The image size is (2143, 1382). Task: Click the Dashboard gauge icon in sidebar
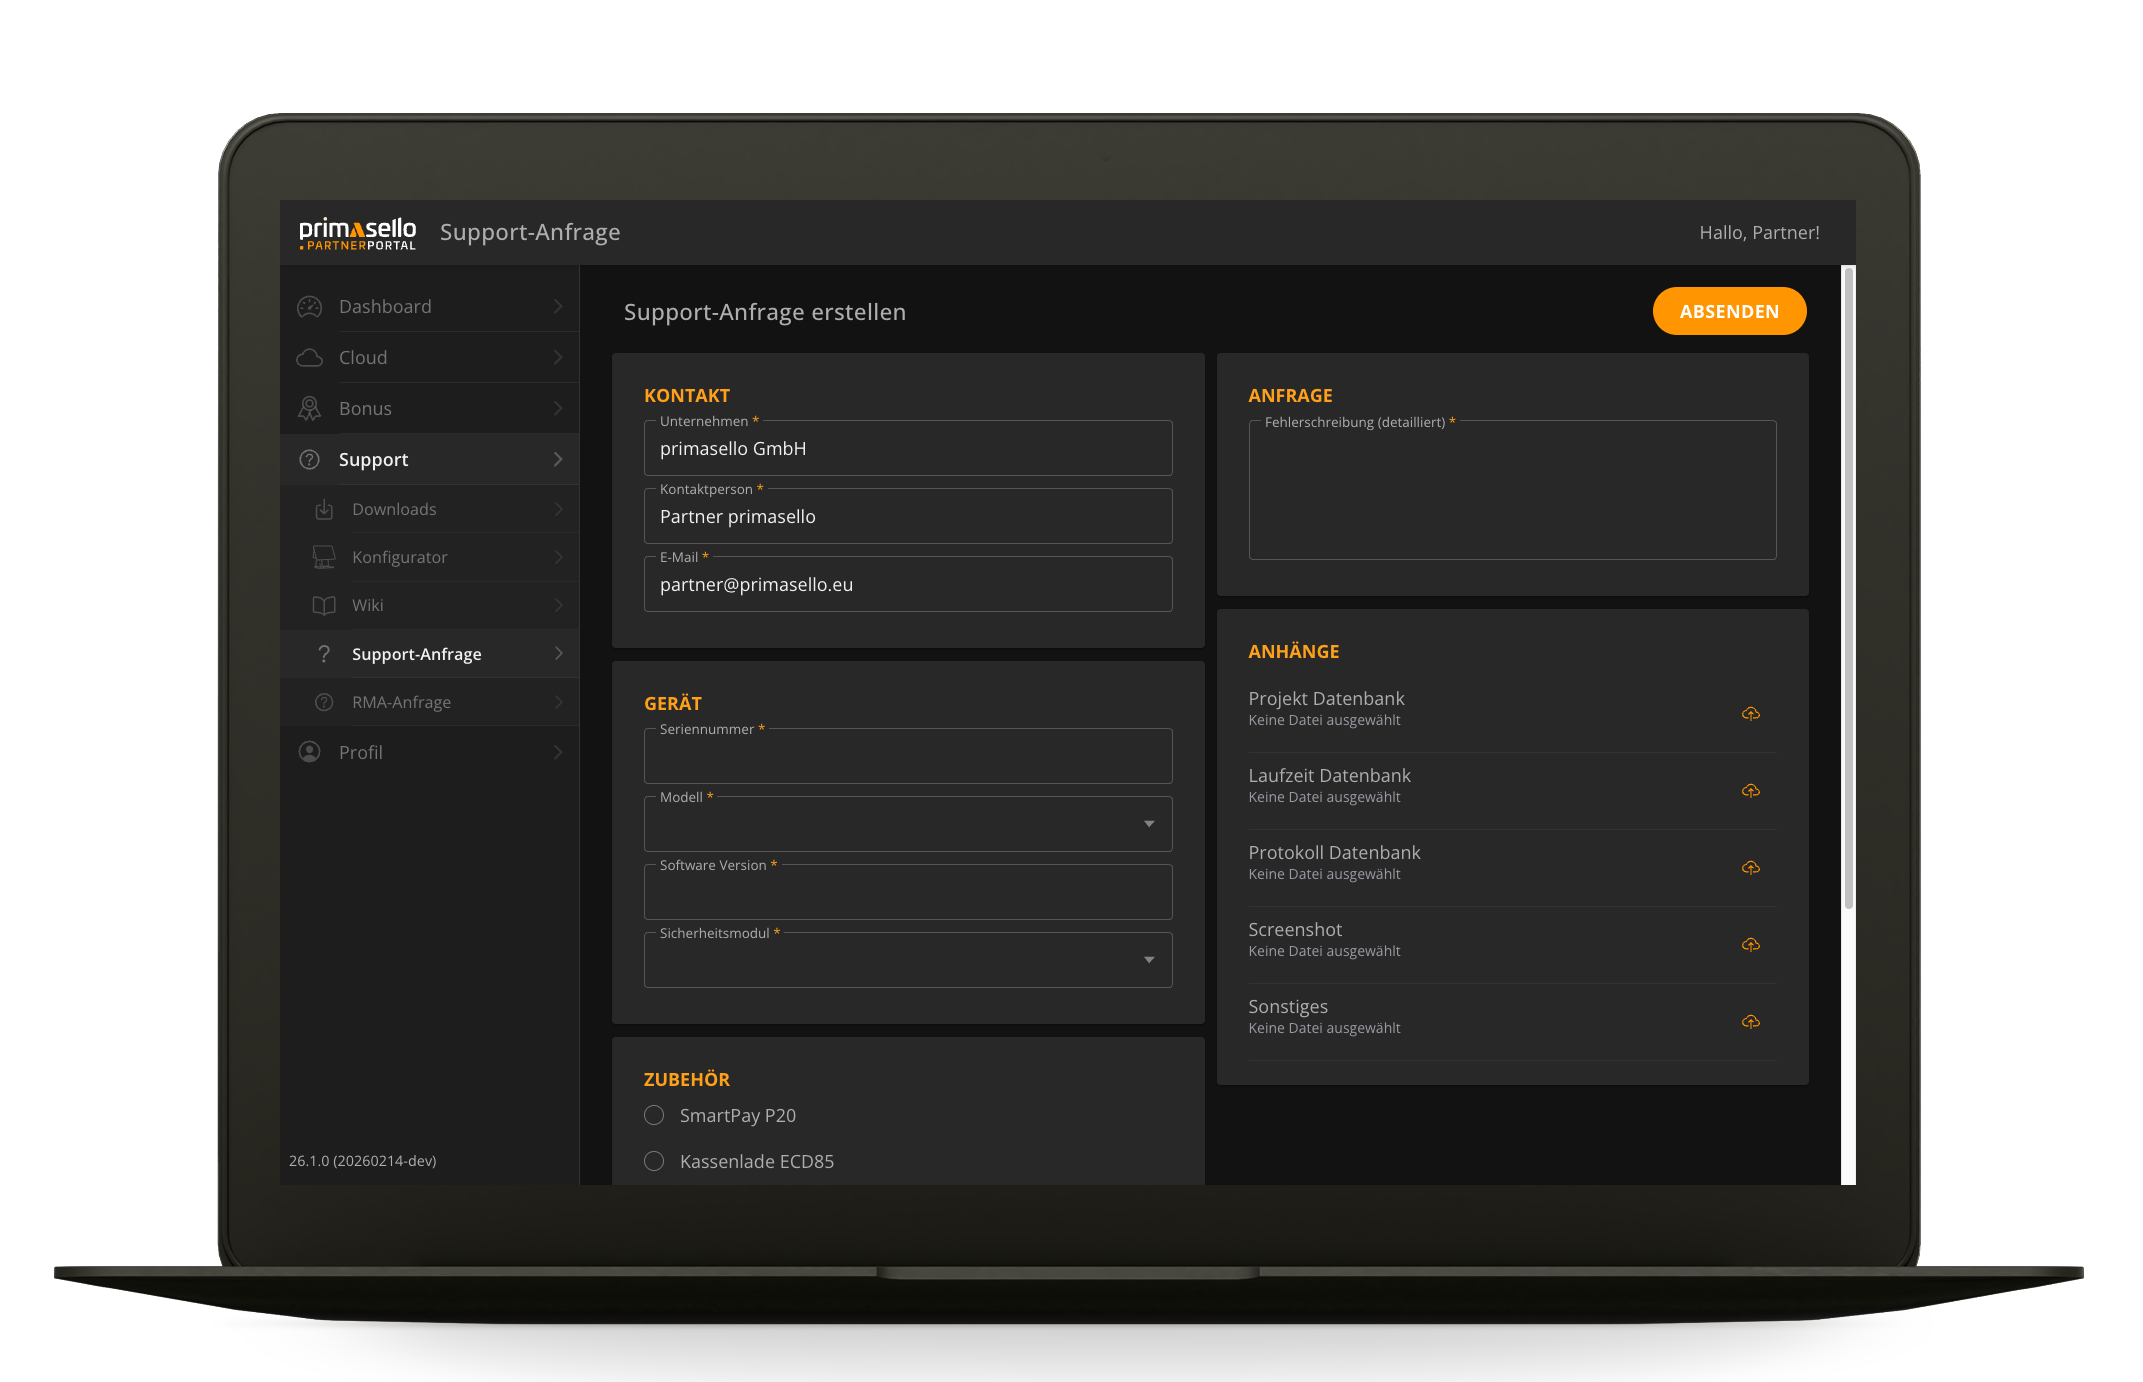[310, 307]
